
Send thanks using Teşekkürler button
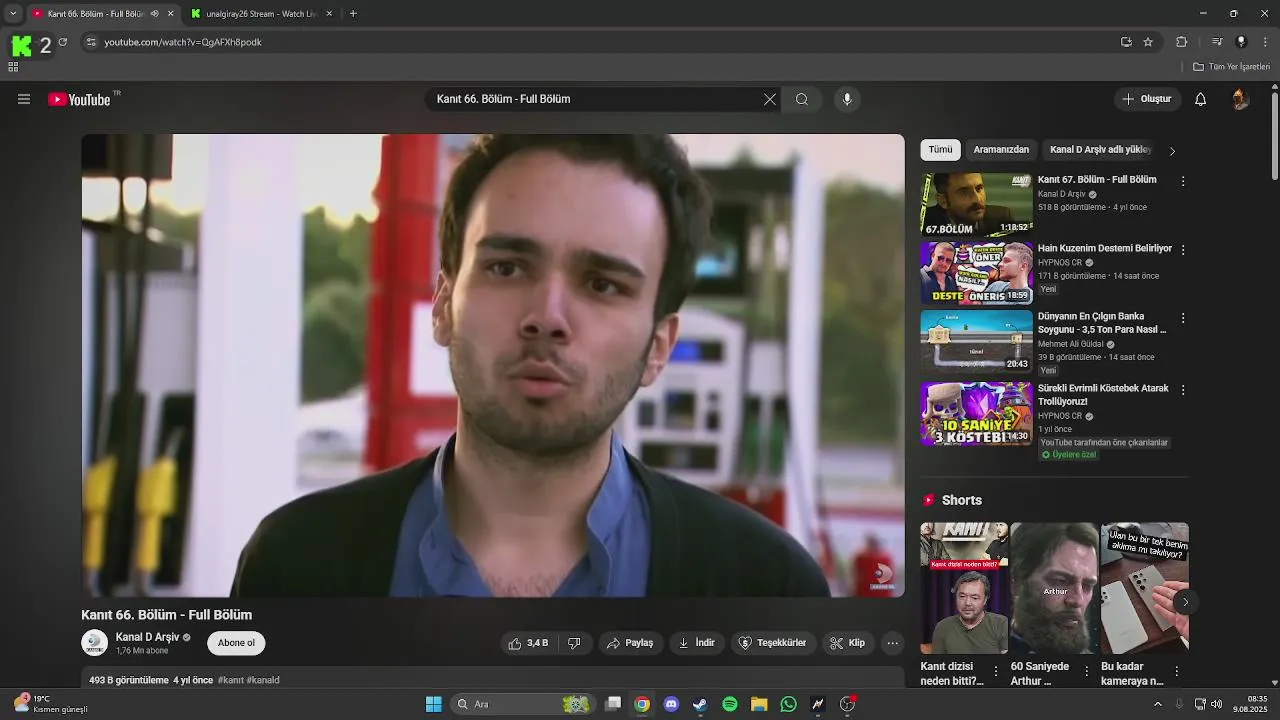(x=772, y=643)
